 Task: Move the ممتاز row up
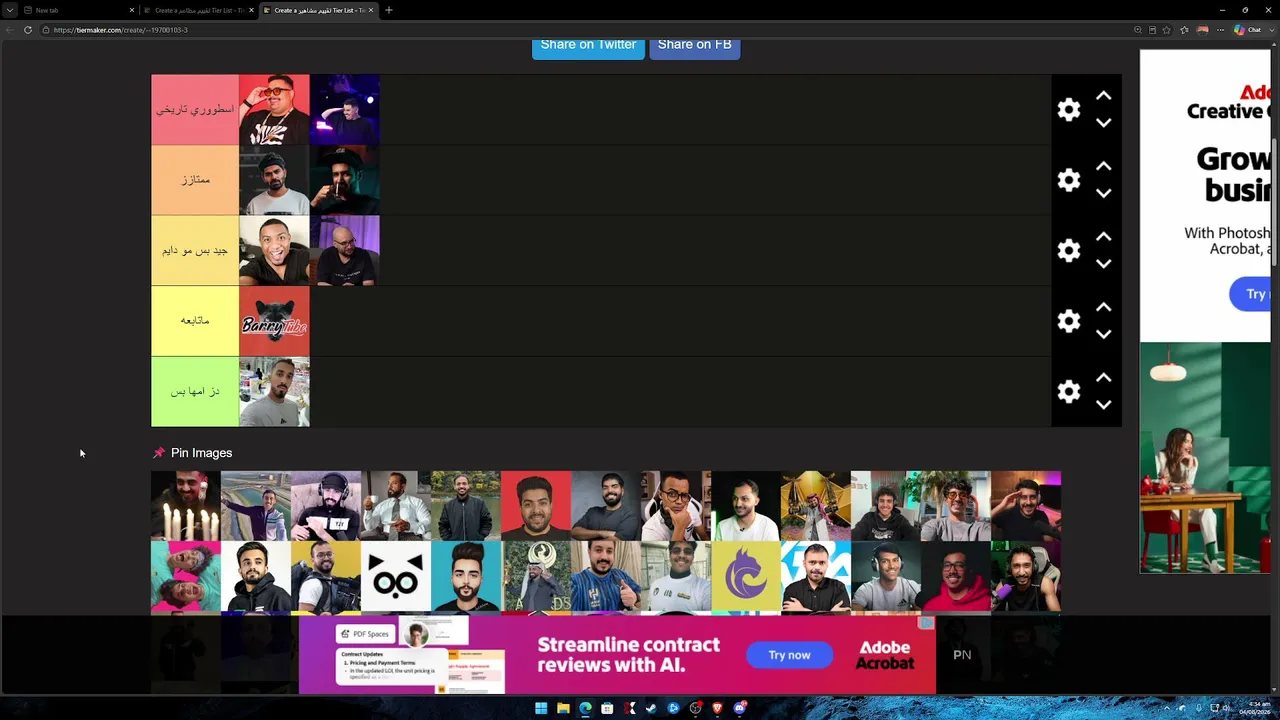click(x=1103, y=166)
